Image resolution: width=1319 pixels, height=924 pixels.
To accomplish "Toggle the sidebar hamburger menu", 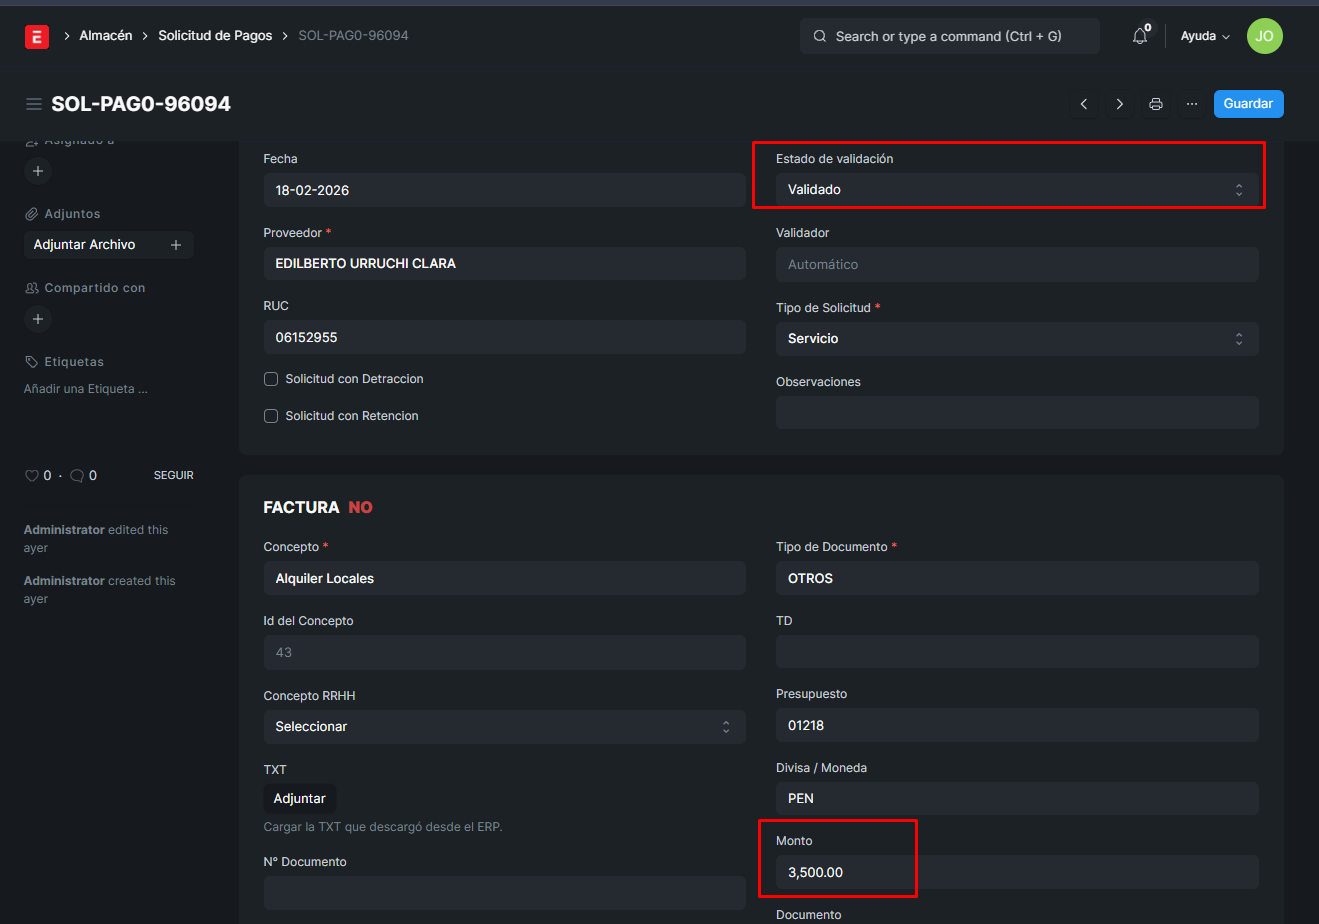I will [34, 104].
